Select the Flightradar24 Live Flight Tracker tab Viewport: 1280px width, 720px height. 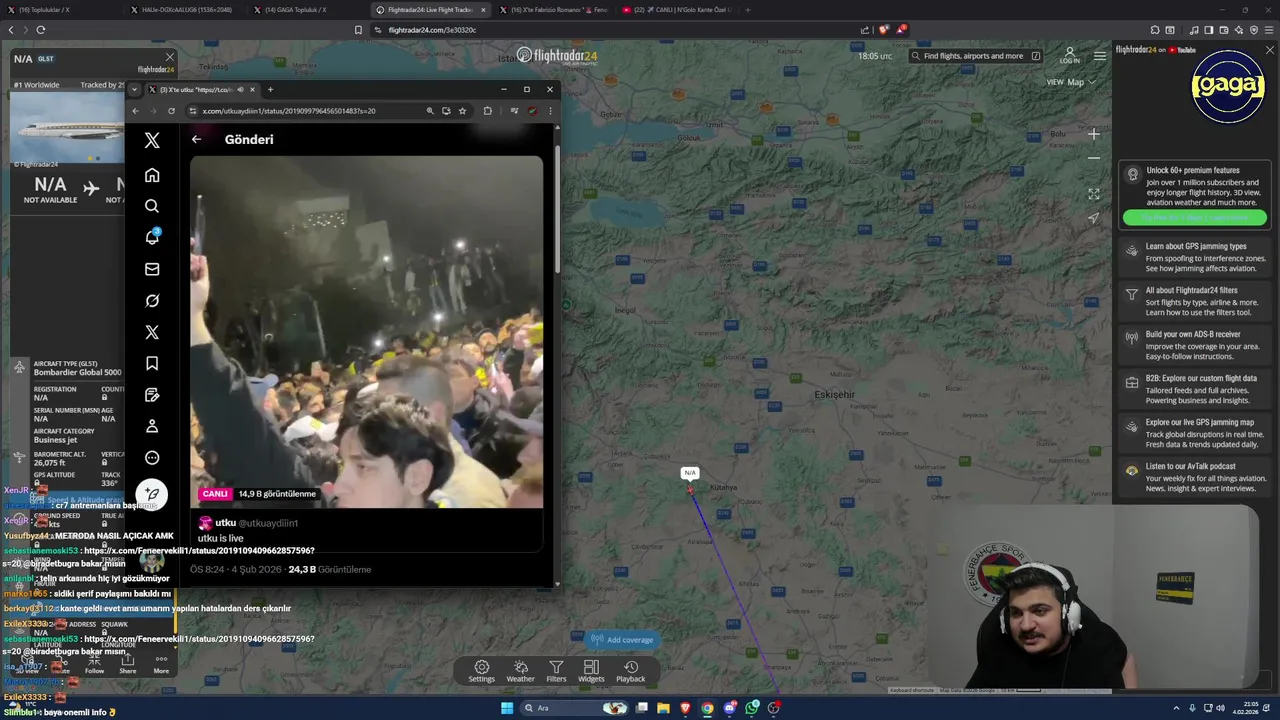tap(430, 10)
